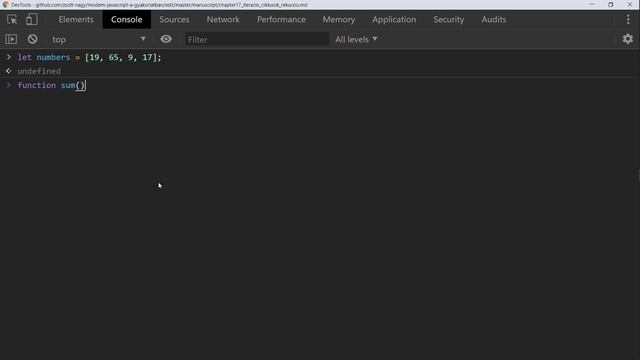Open the Performance tab
640x360 pixels.
(281, 19)
